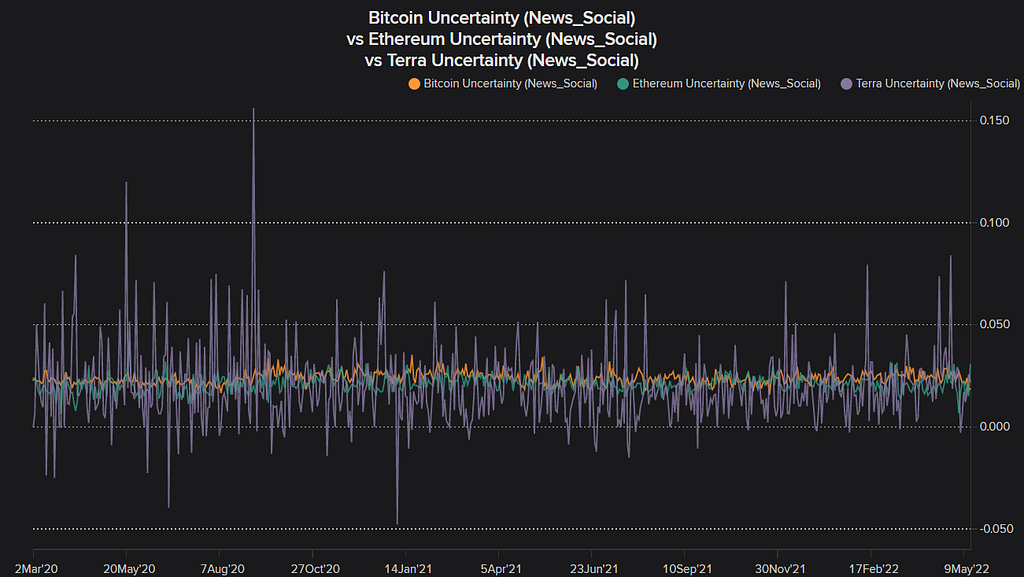1024x577 pixels.
Task: Click the 10Sep'21 x-axis date label
Action: pos(687,569)
